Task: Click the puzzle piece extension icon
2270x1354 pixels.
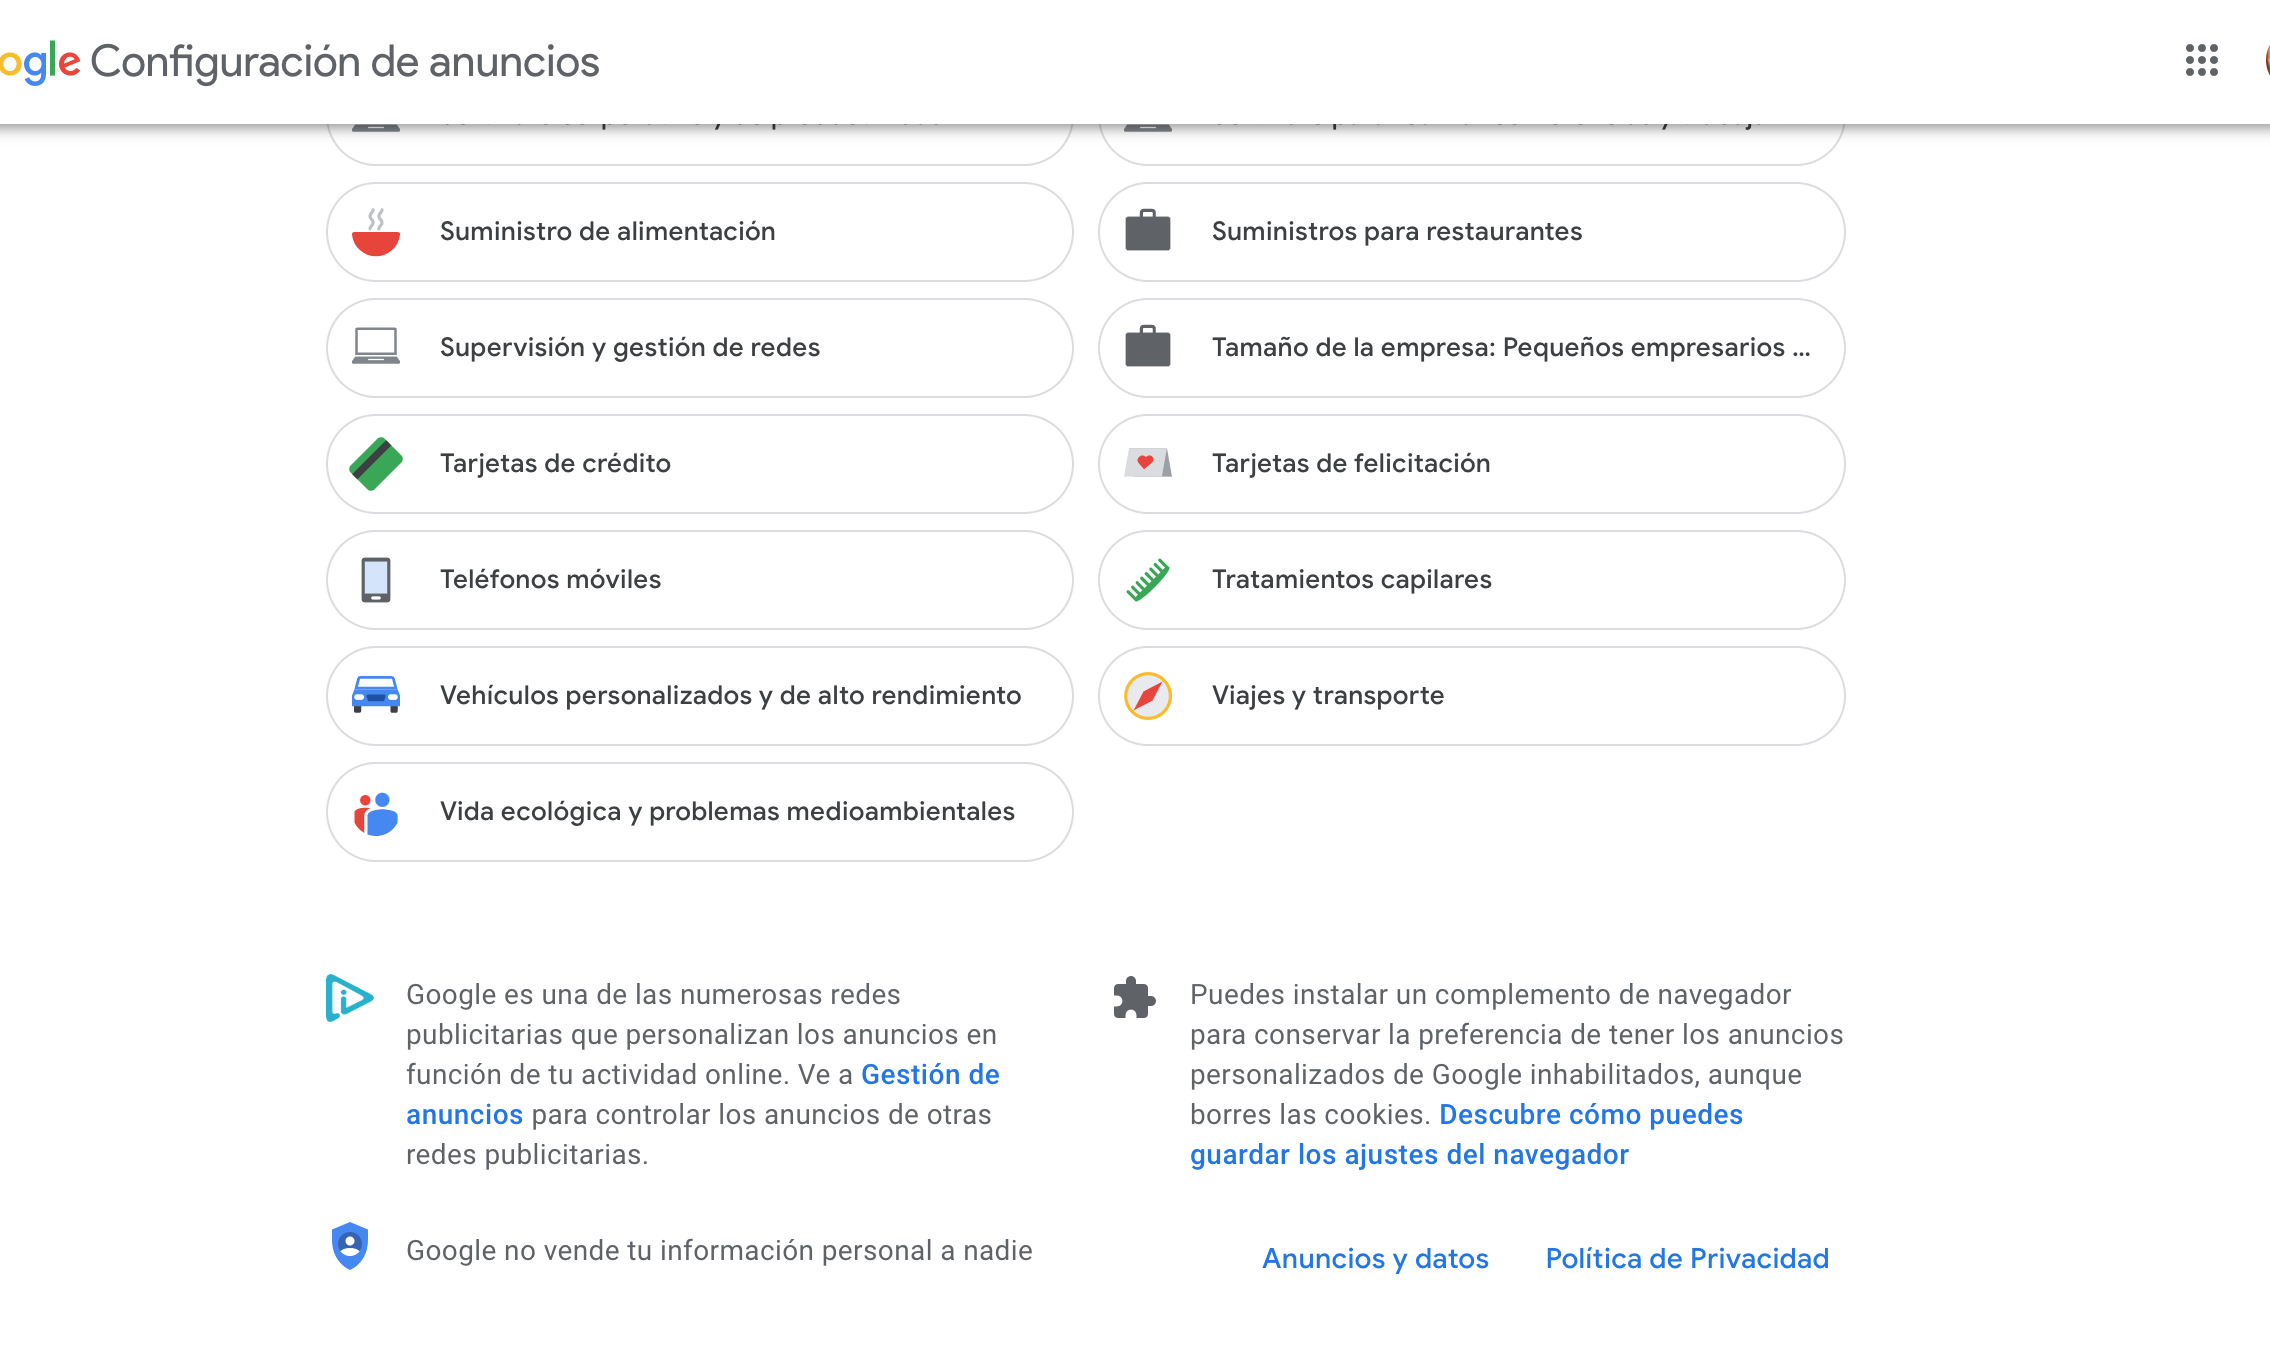Action: click(1134, 998)
